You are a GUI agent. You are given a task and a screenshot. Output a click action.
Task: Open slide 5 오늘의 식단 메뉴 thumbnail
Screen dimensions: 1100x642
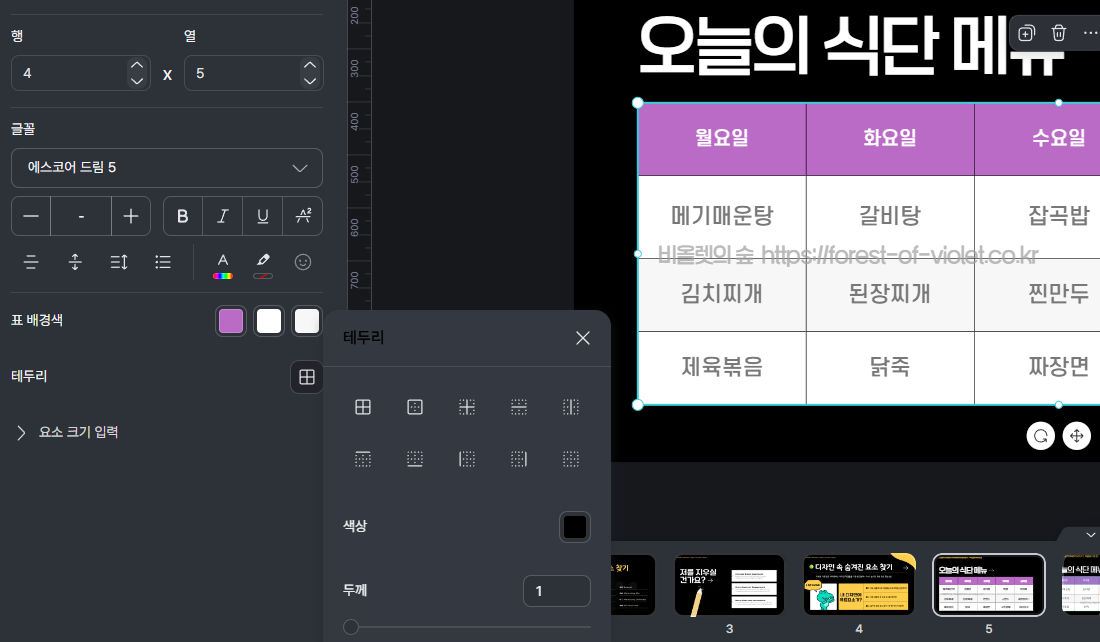pyautogui.click(x=988, y=584)
